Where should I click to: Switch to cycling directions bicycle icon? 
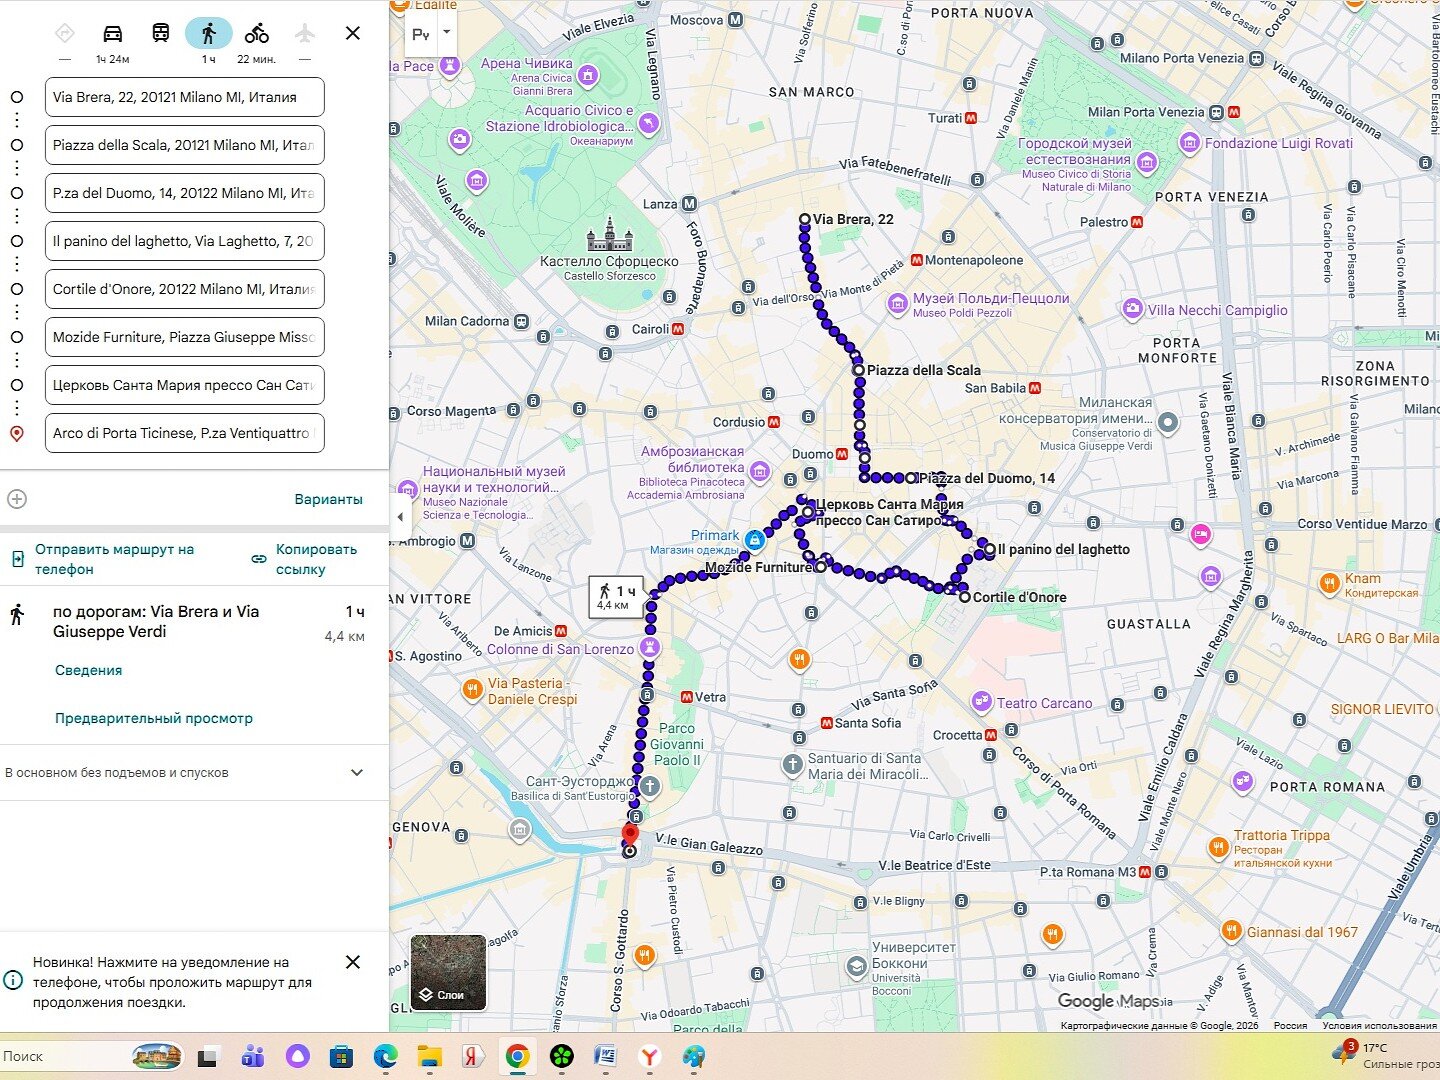pos(257,33)
